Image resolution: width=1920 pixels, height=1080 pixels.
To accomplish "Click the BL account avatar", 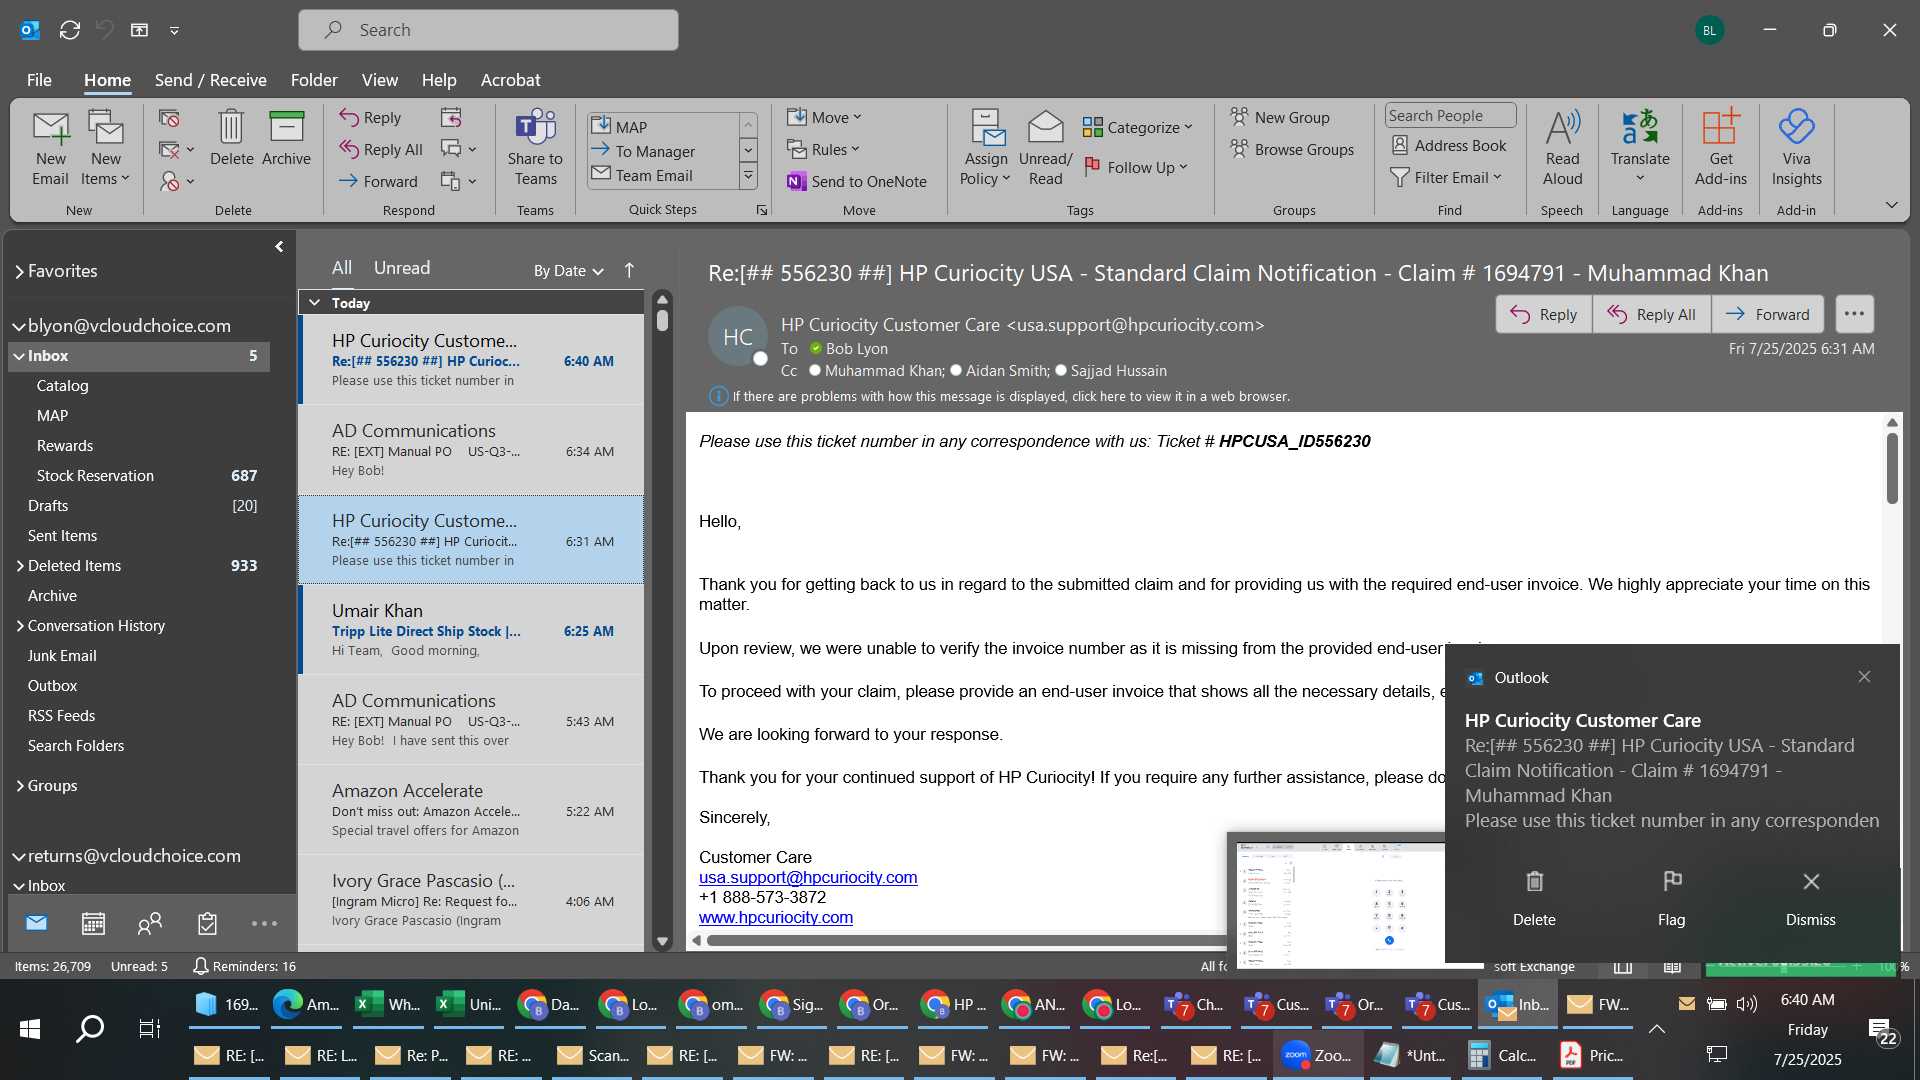I will 1709,30.
